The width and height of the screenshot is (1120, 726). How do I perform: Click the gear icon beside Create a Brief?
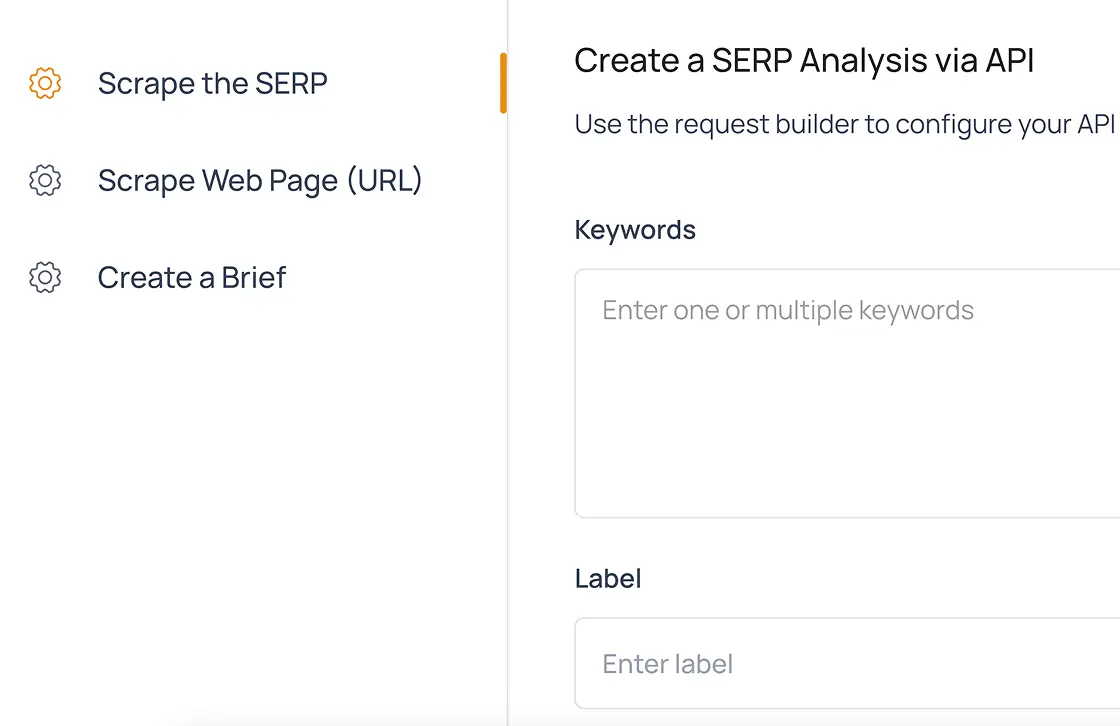[x=45, y=277]
